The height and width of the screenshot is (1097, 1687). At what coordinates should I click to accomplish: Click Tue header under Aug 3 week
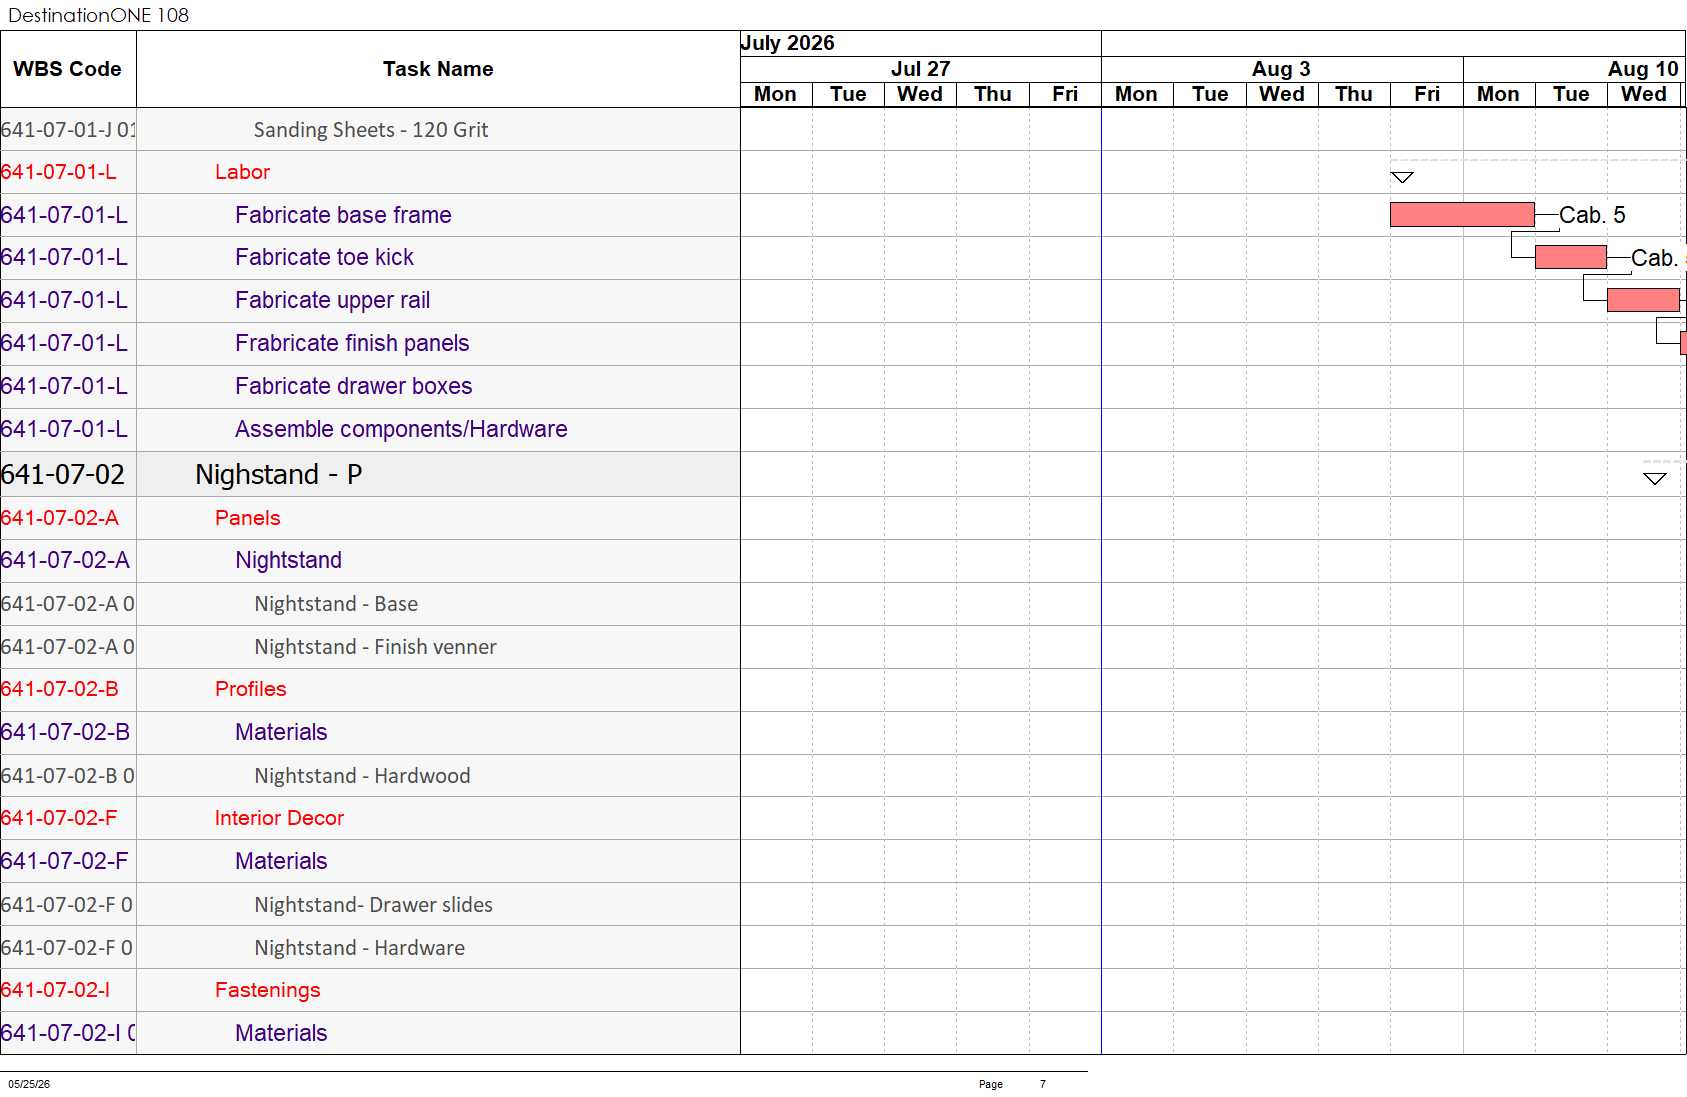coord(1210,94)
